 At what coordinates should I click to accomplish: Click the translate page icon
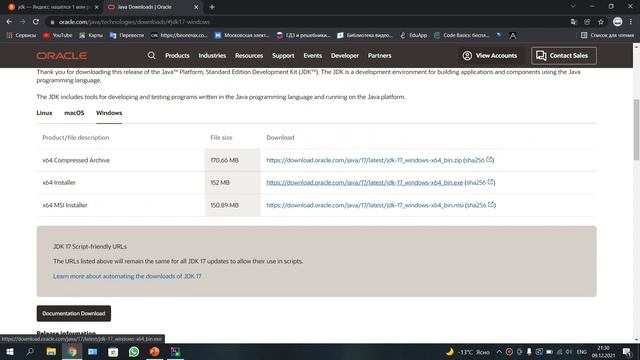[573, 22]
